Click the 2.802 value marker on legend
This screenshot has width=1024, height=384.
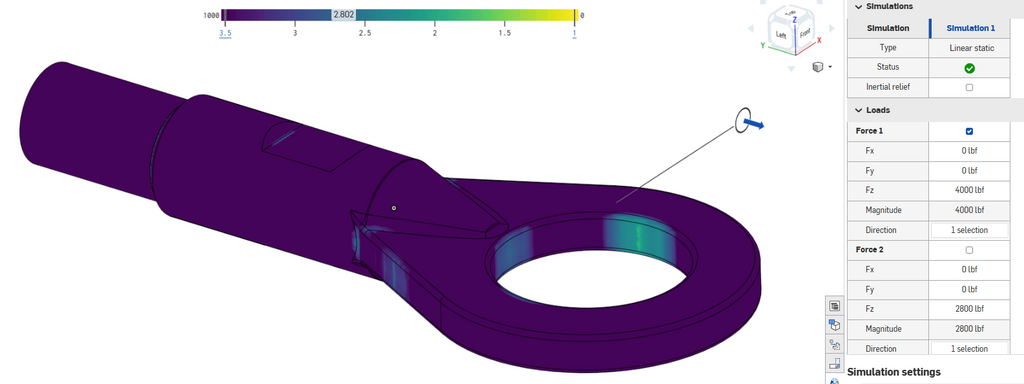tap(344, 14)
